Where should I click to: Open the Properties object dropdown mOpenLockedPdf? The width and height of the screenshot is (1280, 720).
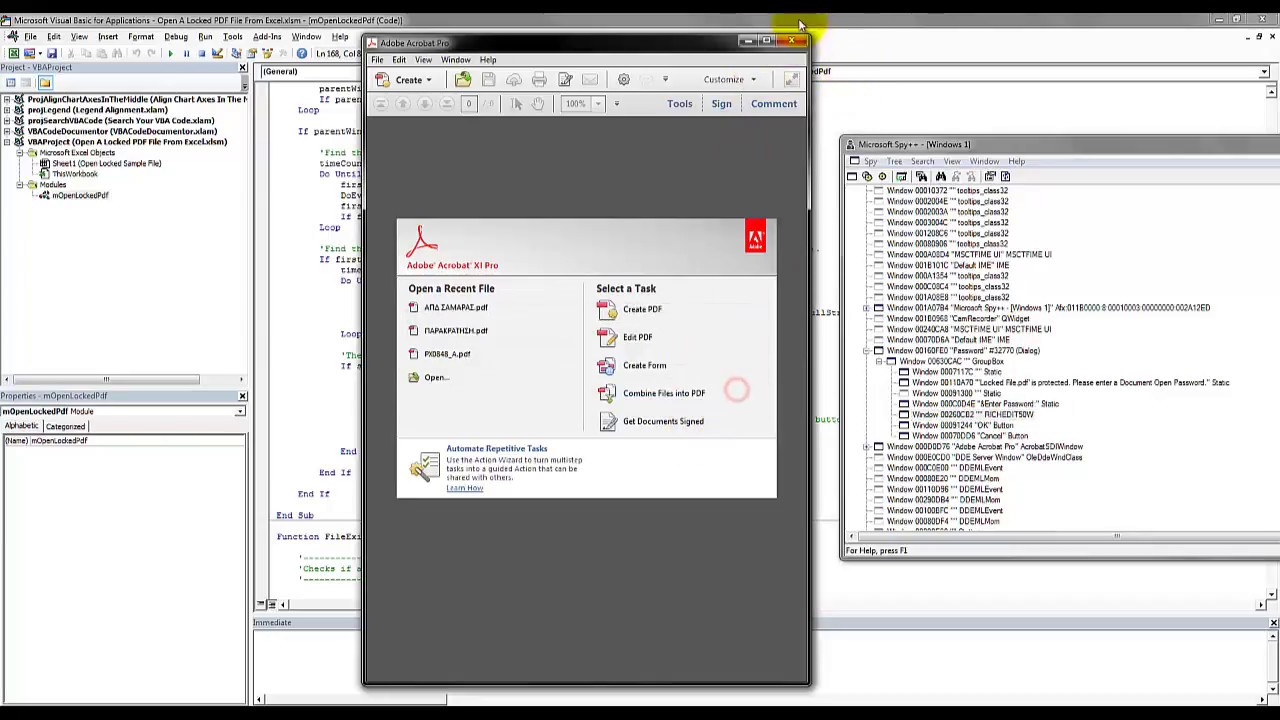pyautogui.click(x=240, y=411)
